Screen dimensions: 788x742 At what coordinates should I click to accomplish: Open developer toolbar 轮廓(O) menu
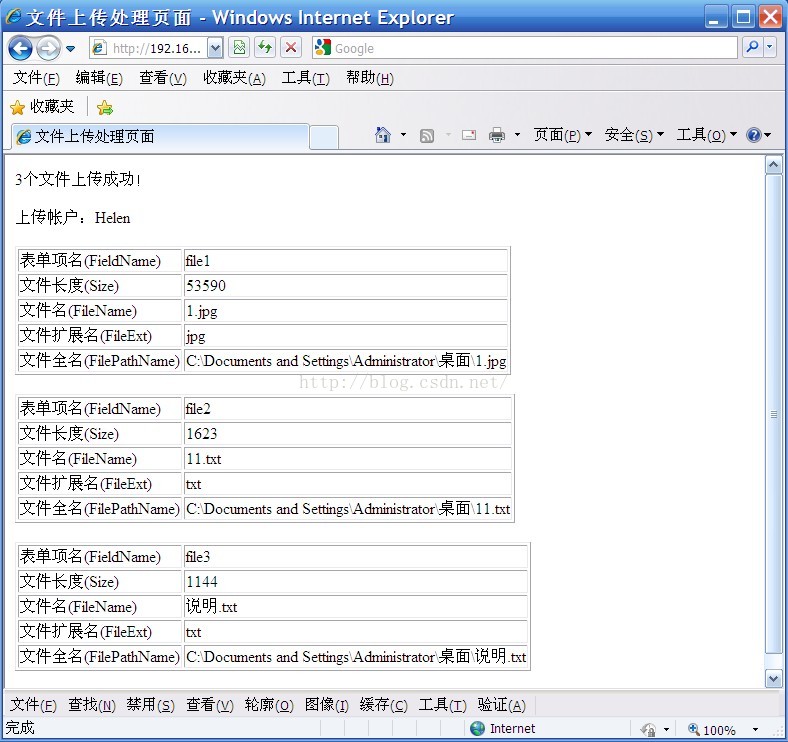[269, 705]
